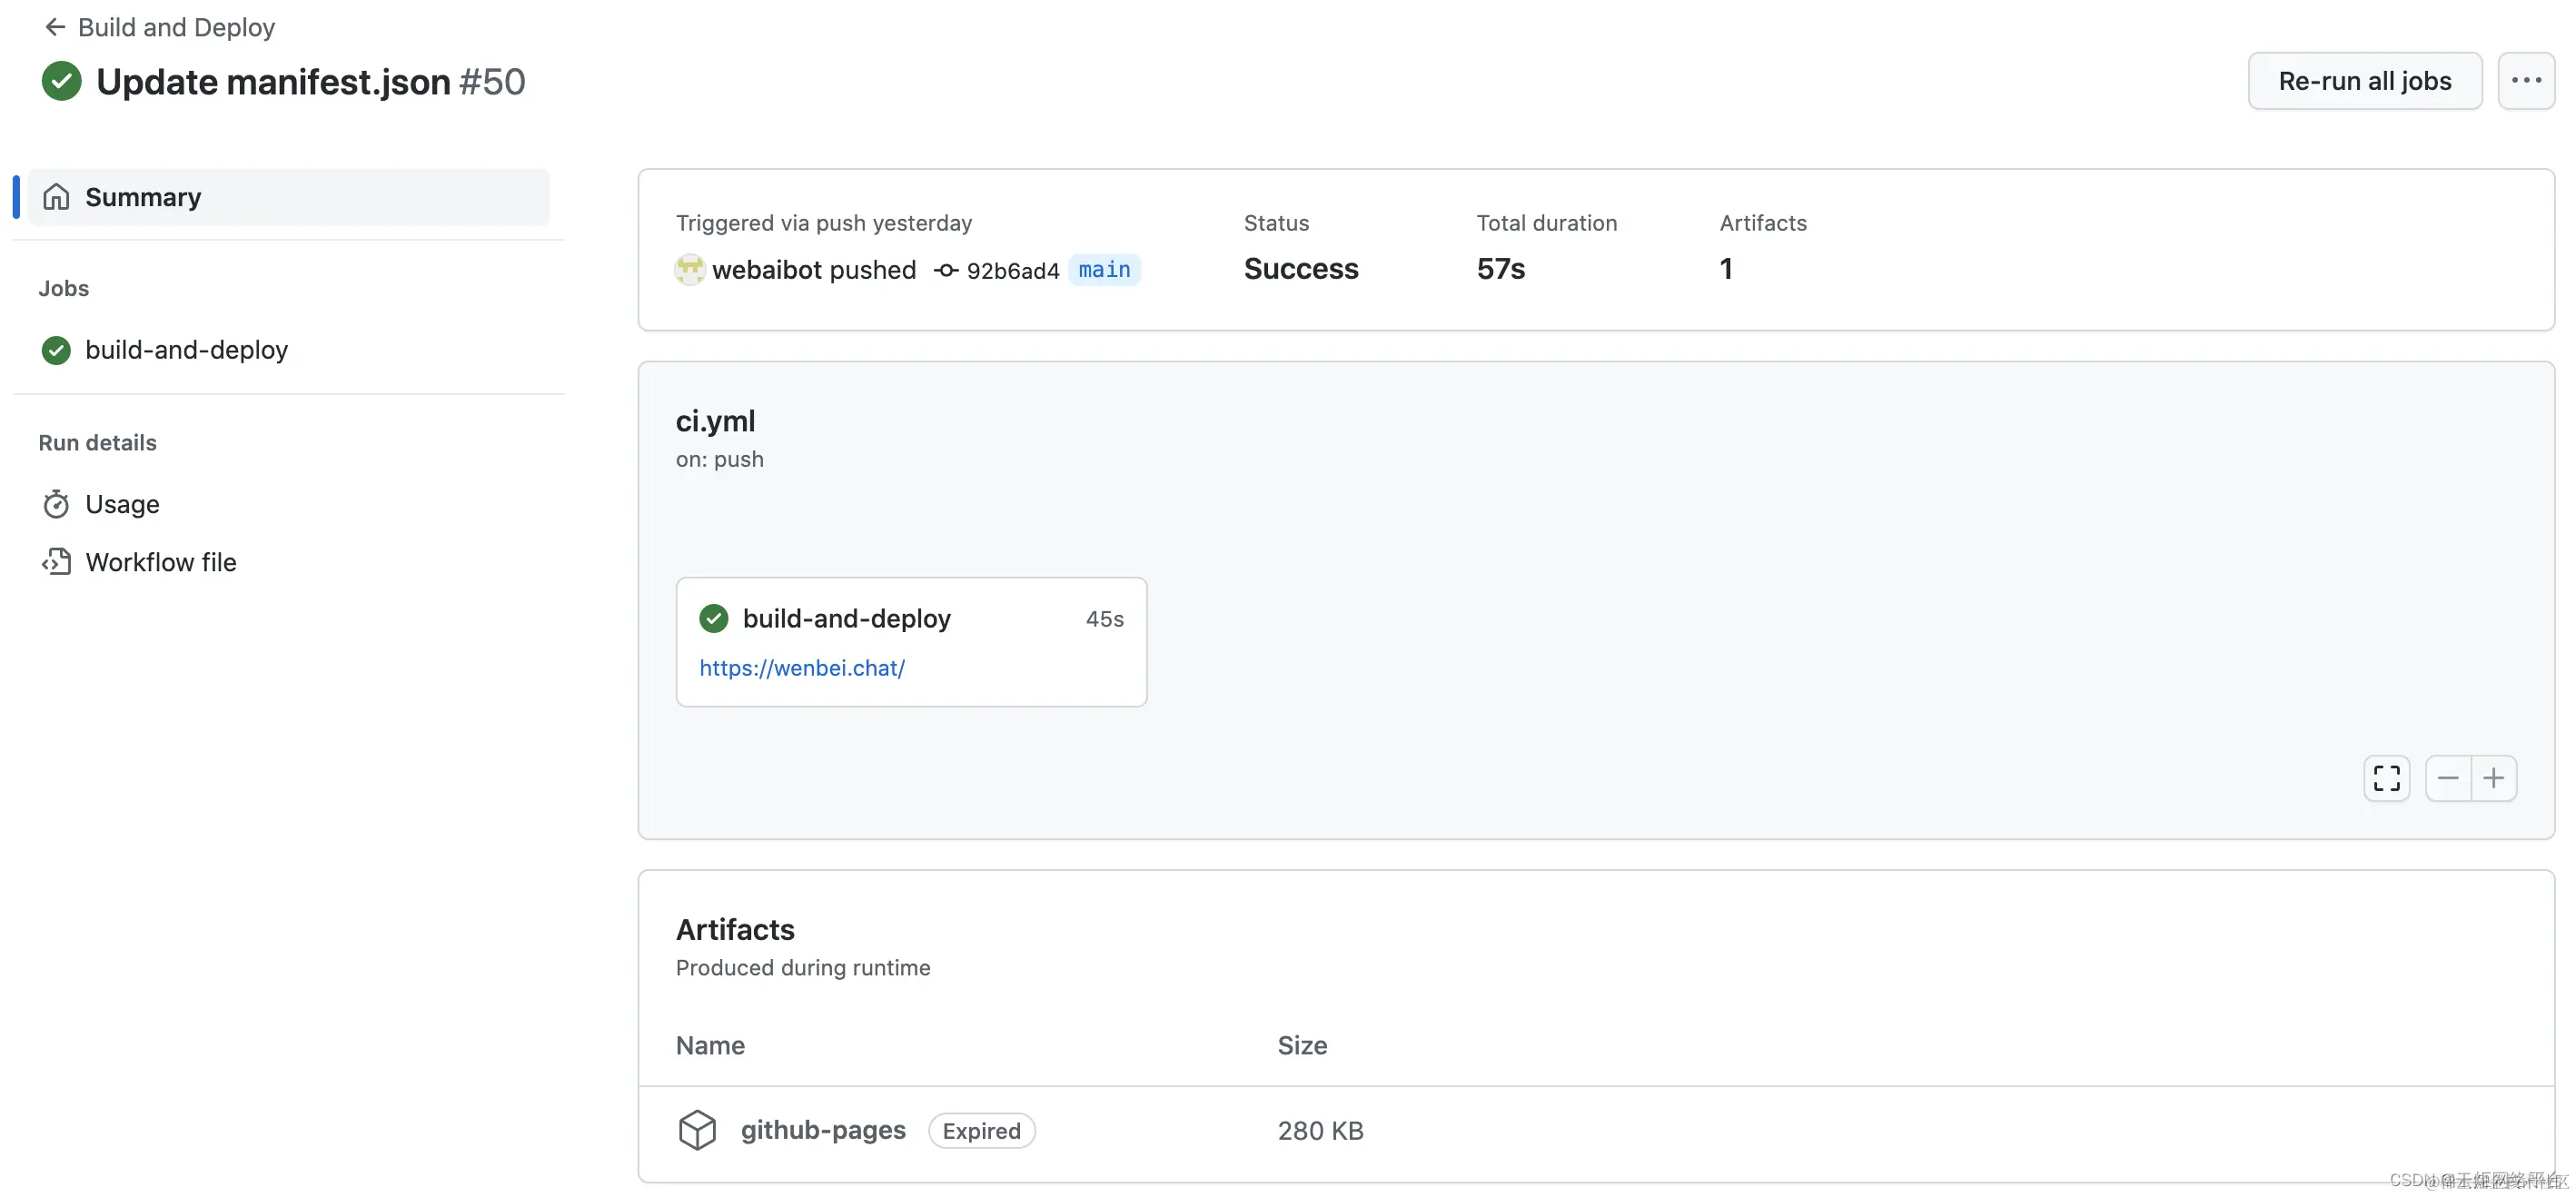The width and height of the screenshot is (2576, 1197).
Task: Click the Workflow file code icon
Action: (56, 562)
